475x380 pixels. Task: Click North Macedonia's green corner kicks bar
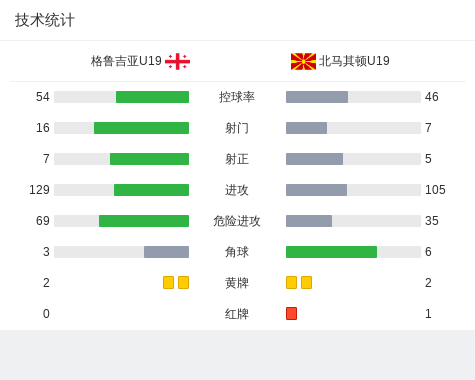click(x=331, y=252)
